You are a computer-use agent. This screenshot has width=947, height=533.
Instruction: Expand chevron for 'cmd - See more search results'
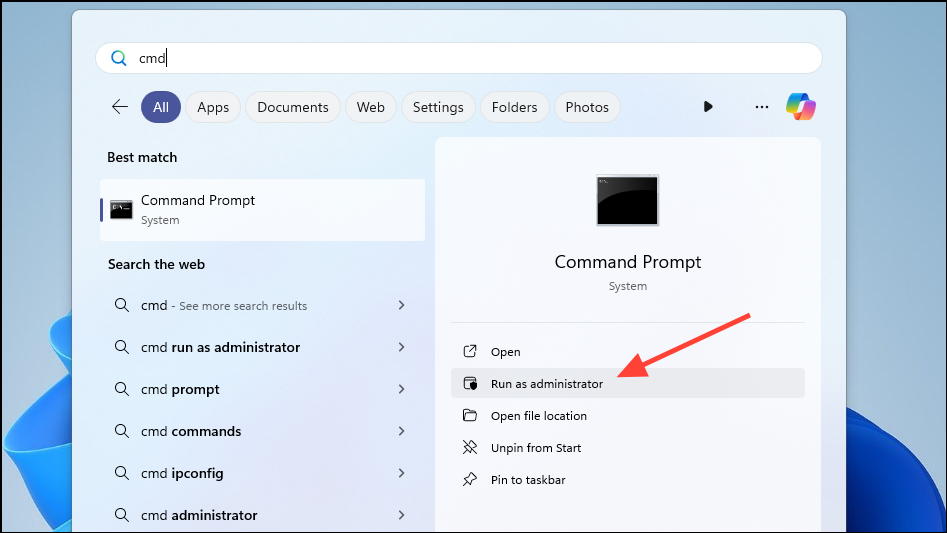(402, 305)
